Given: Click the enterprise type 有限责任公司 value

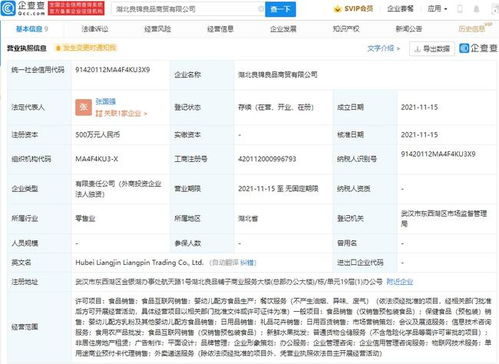Looking at the screenshot, I should [x=118, y=189].
